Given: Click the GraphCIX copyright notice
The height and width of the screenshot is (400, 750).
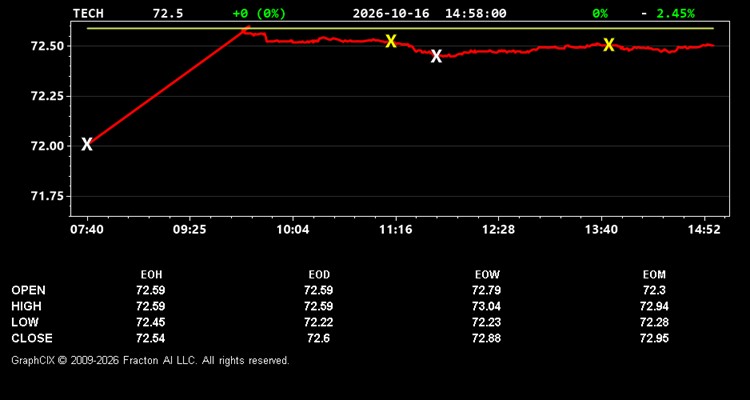Looking at the screenshot, I should [x=150, y=360].
